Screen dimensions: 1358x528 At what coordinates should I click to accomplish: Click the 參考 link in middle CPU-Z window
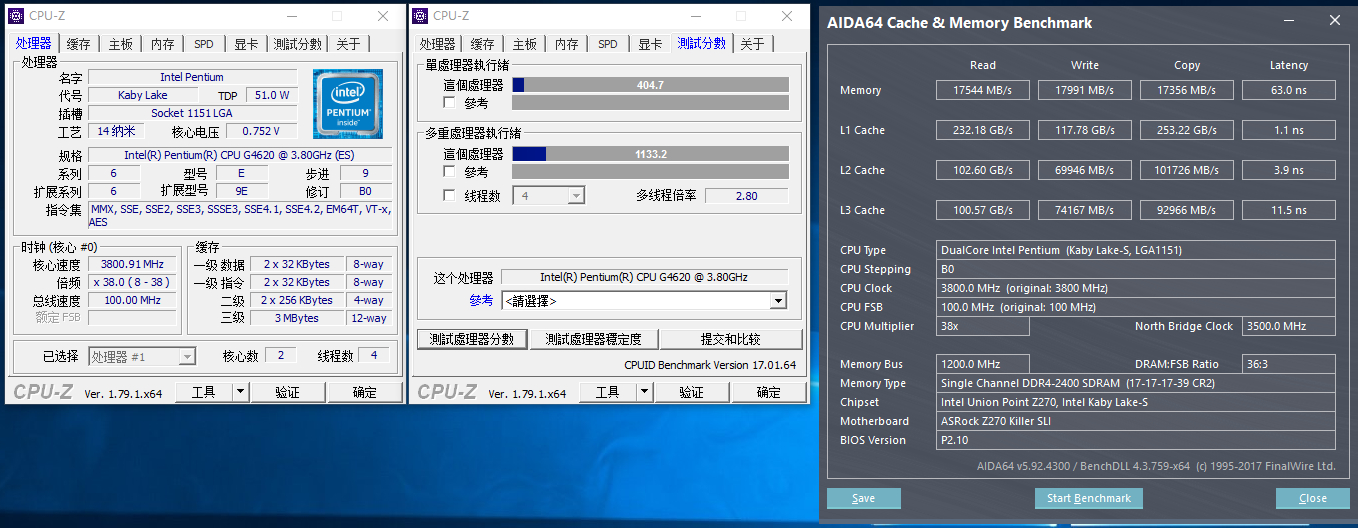click(x=481, y=300)
